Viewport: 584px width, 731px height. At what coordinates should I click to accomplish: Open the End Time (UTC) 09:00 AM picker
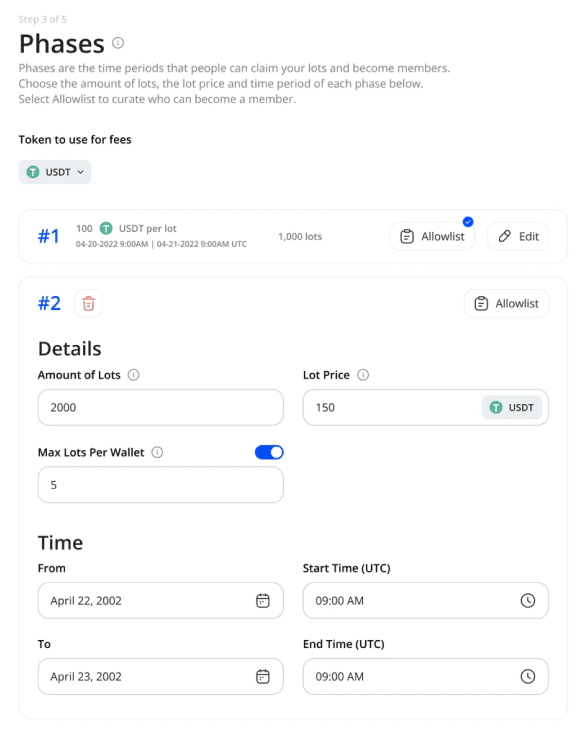pos(426,676)
